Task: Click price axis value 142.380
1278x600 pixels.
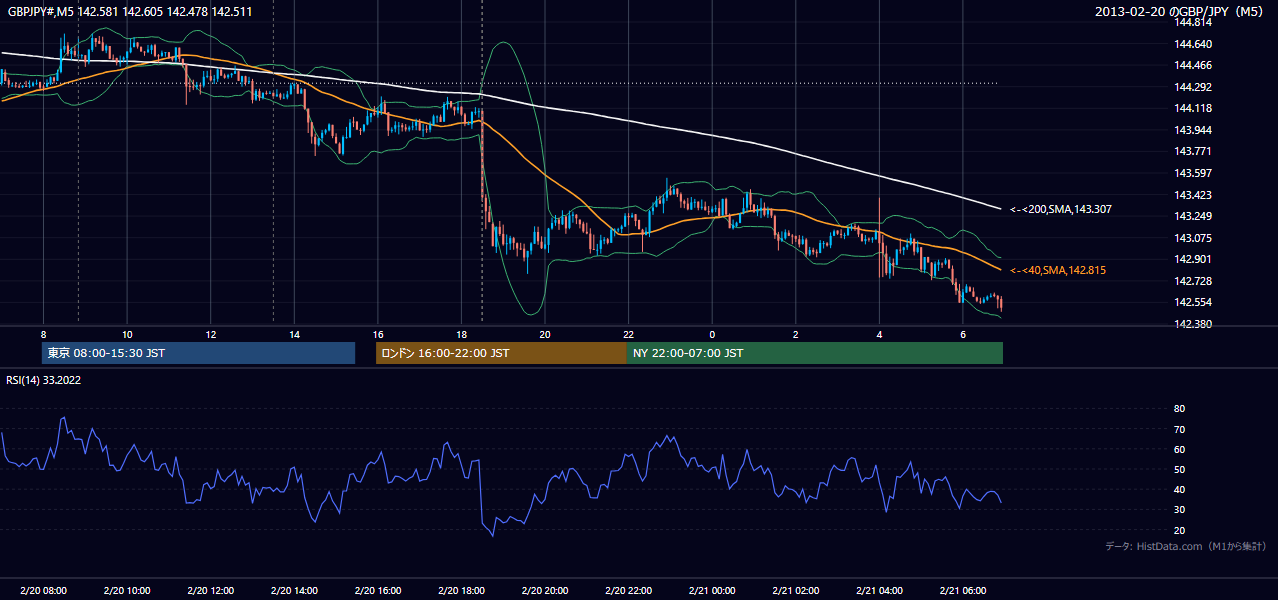Action: pos(1193,324)
